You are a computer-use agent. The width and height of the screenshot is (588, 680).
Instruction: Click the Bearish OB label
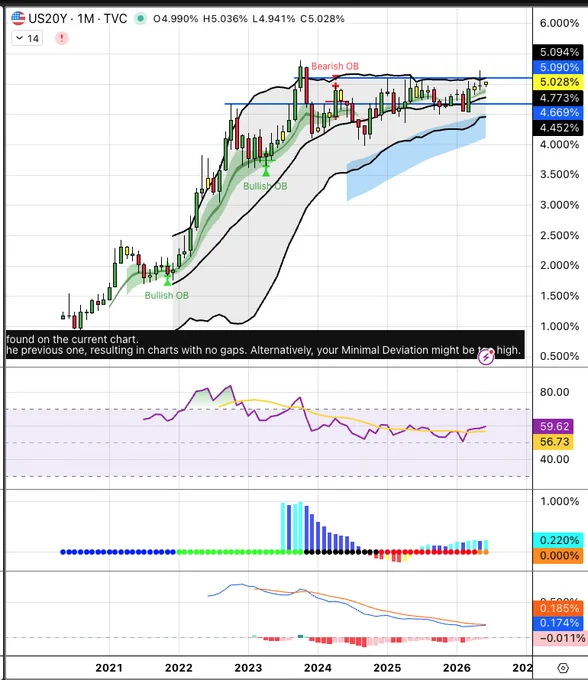[x=335, y=66]
